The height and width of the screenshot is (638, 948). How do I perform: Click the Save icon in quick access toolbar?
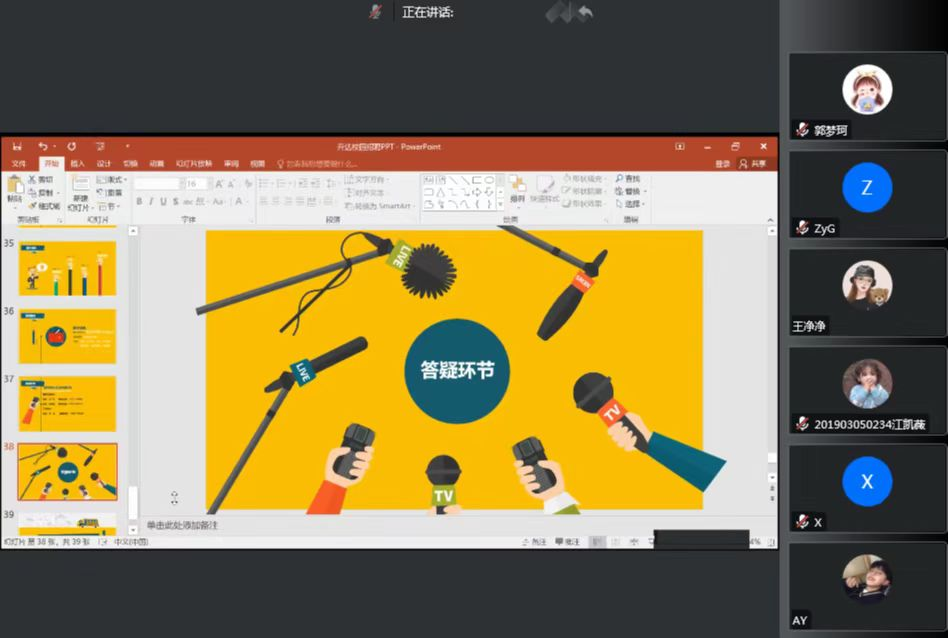coord(16,147)
